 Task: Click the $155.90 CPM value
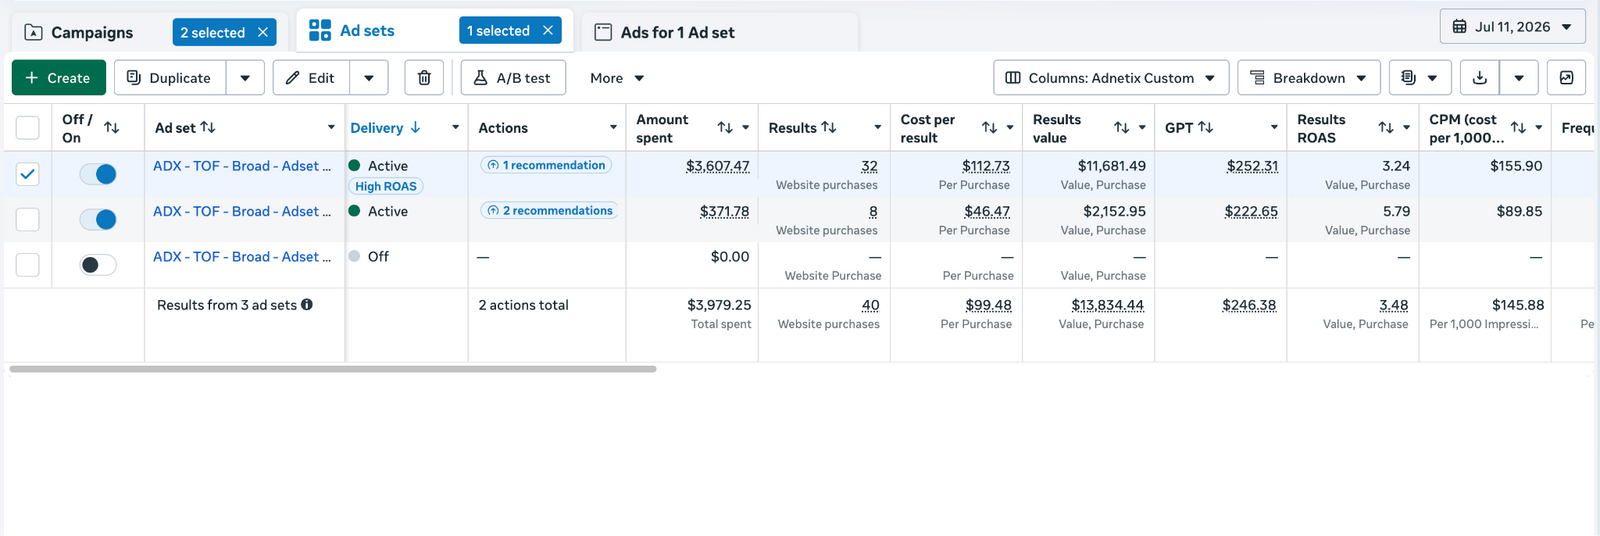pyautogui.click(x=1516, y=166)
